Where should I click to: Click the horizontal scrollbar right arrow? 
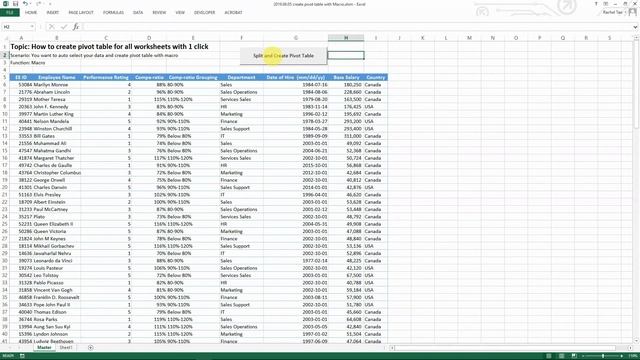point(631,348)
